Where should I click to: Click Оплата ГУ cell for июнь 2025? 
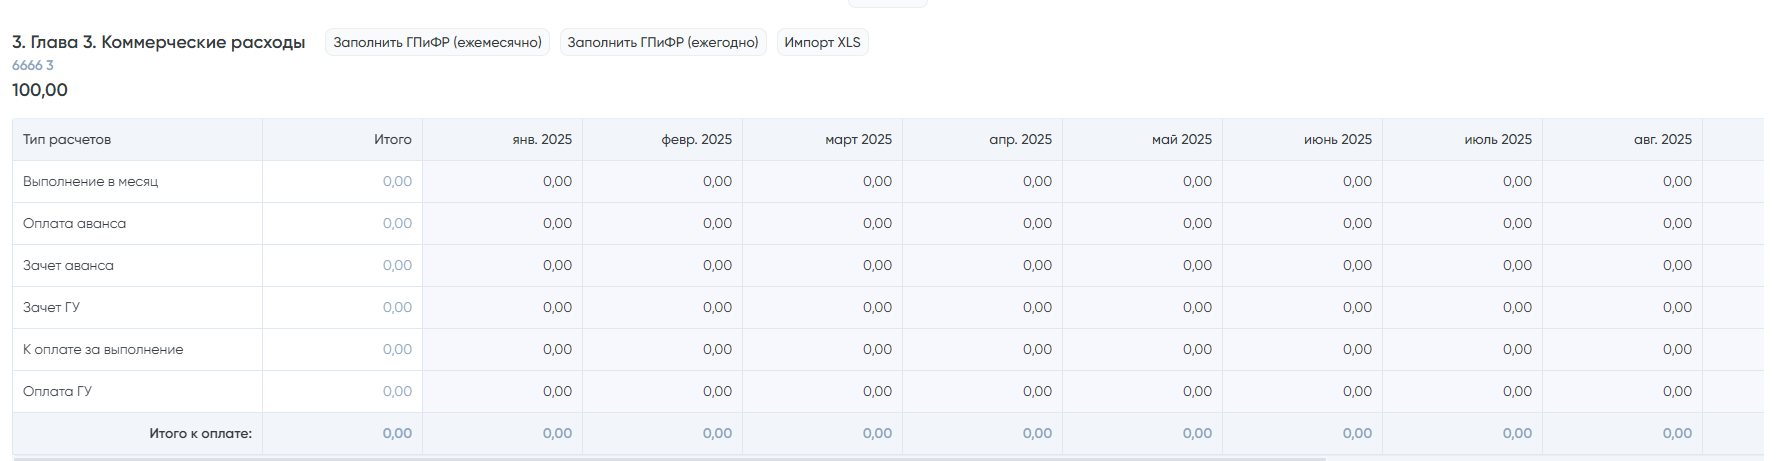[x=1303, y=391]
